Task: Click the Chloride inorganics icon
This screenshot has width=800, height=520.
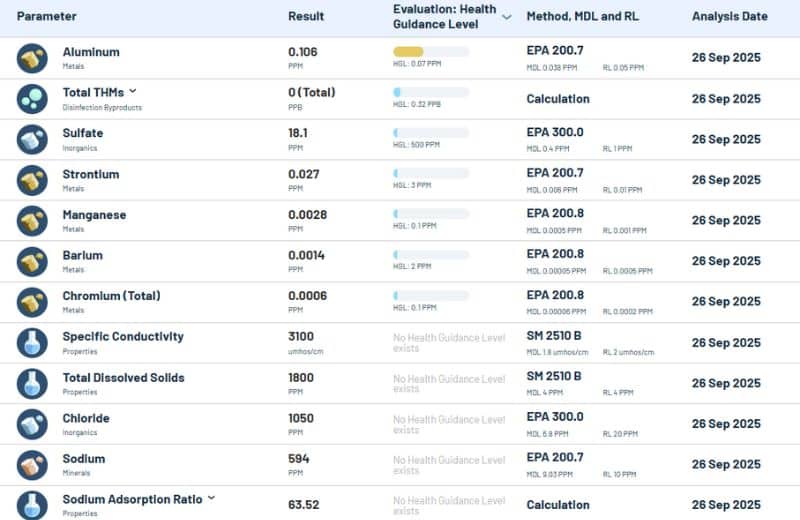Action: click(32, 424)
